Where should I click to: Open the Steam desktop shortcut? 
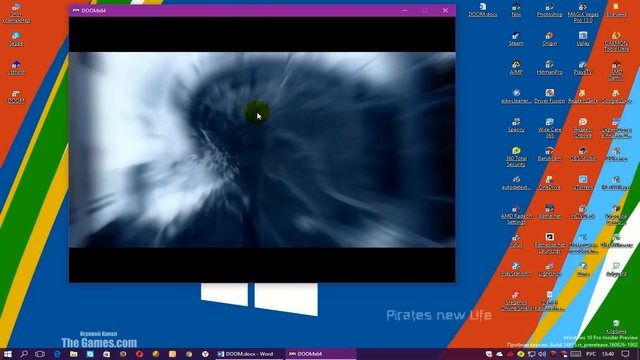(x=516, y=39)
